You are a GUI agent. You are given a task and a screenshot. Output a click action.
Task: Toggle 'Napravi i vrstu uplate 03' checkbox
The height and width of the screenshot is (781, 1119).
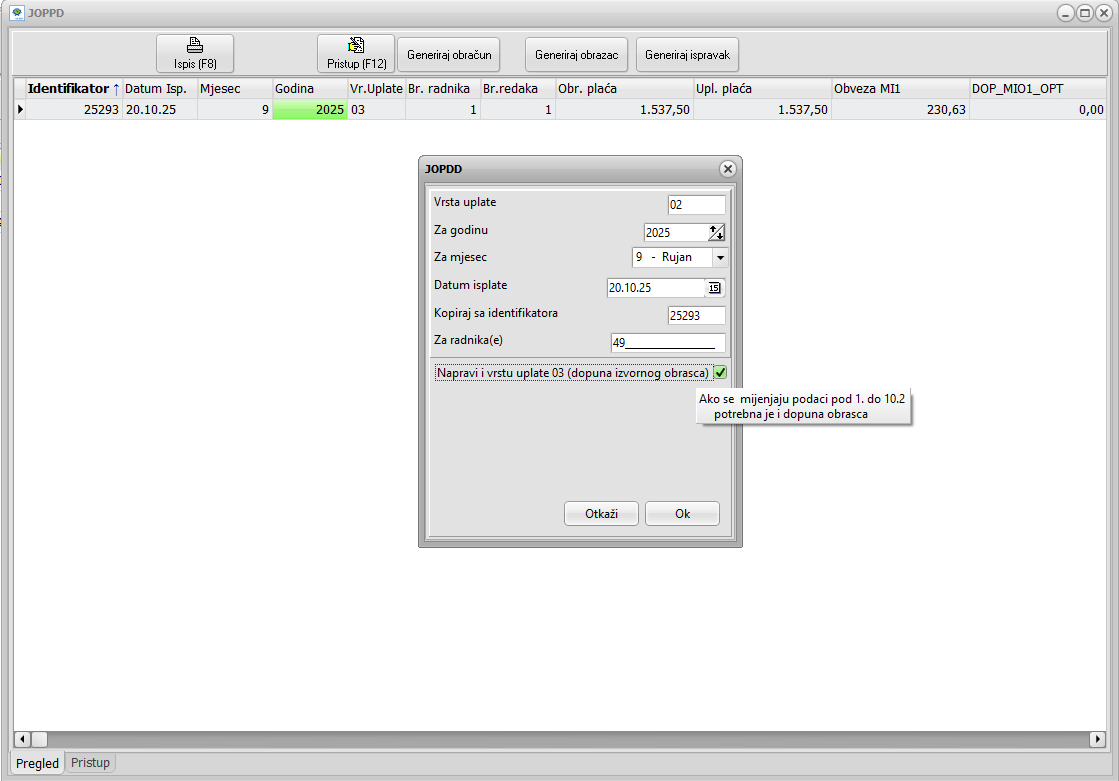click(x=720, y=373)
